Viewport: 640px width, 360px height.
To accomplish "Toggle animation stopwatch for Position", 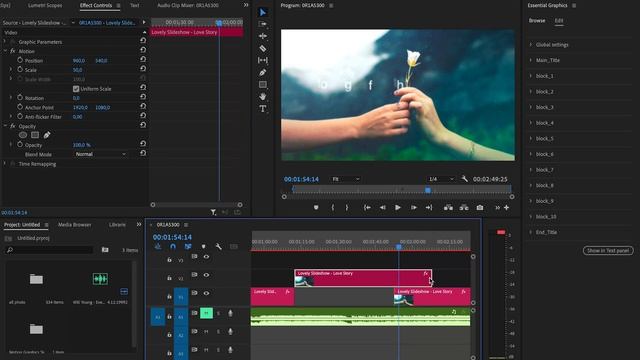I will point(20,60).
